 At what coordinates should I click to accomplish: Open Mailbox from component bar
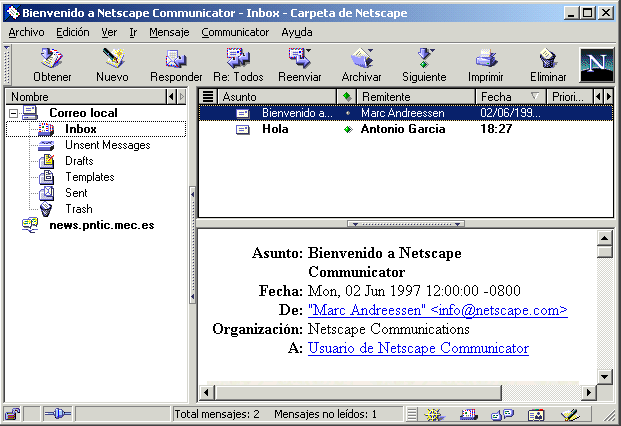(x=469, y=415)
